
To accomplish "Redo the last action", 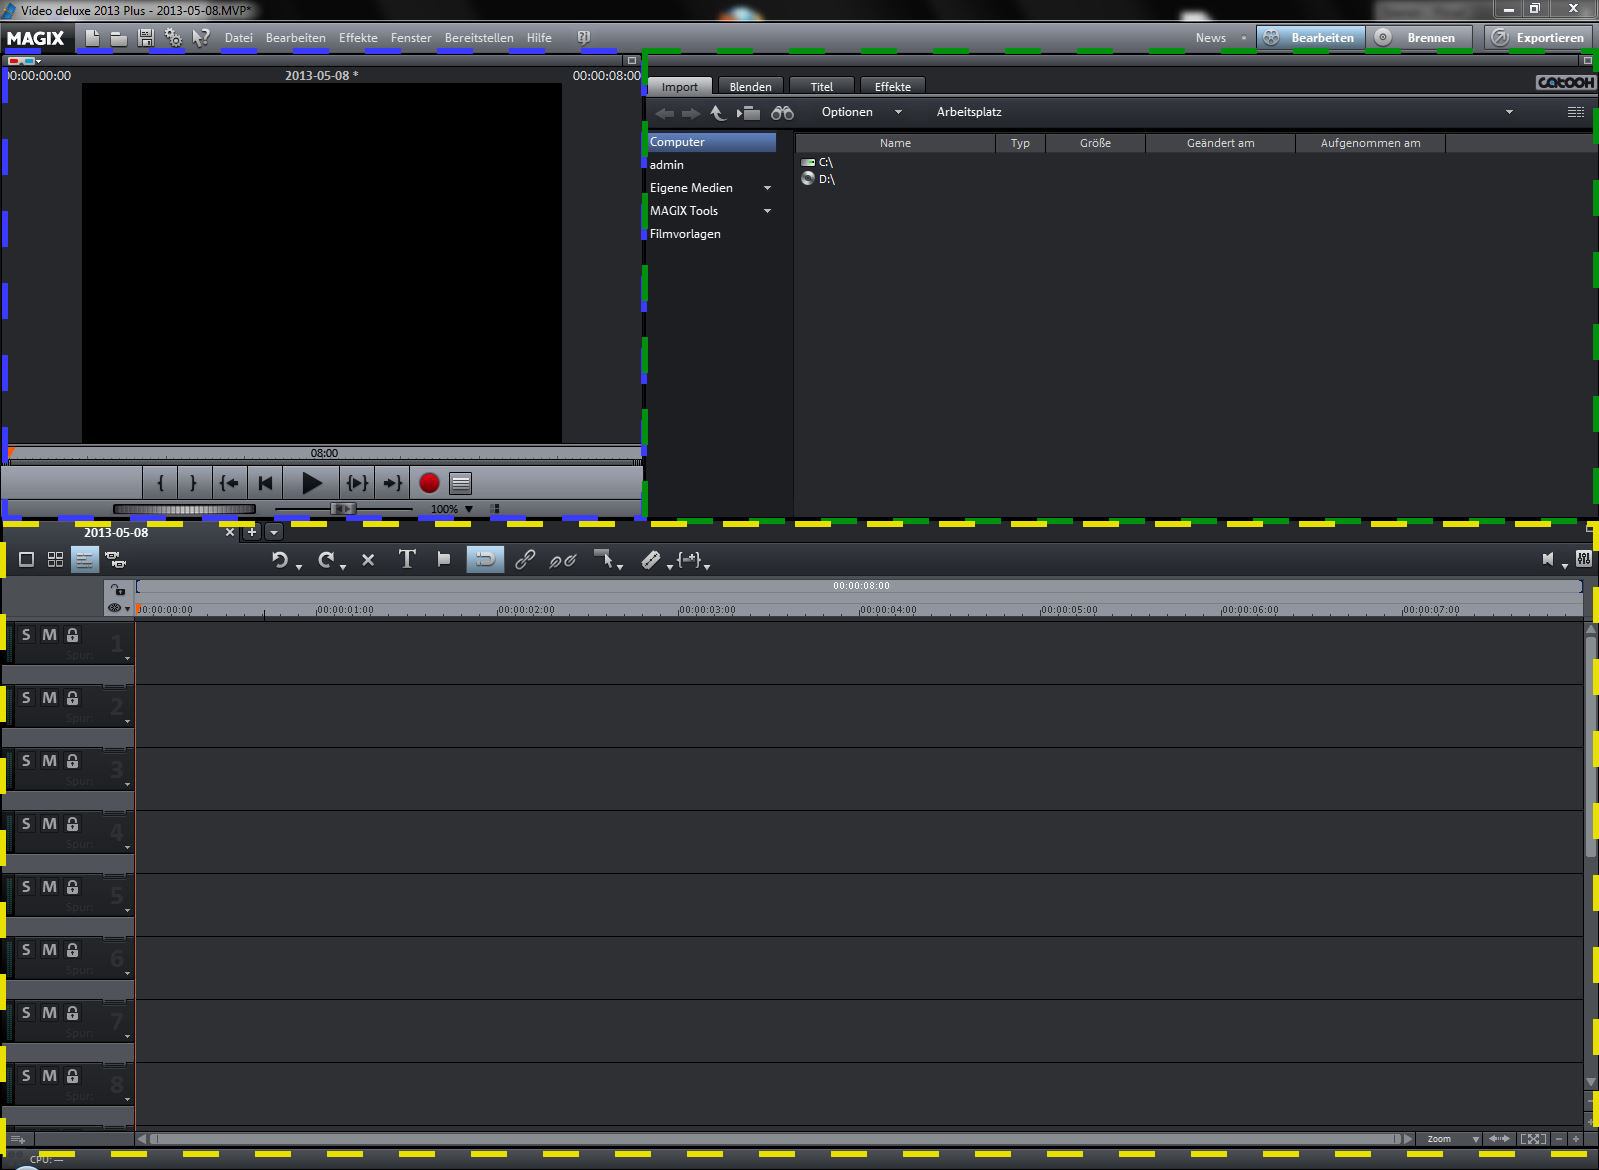I will [x=326, y=560].
